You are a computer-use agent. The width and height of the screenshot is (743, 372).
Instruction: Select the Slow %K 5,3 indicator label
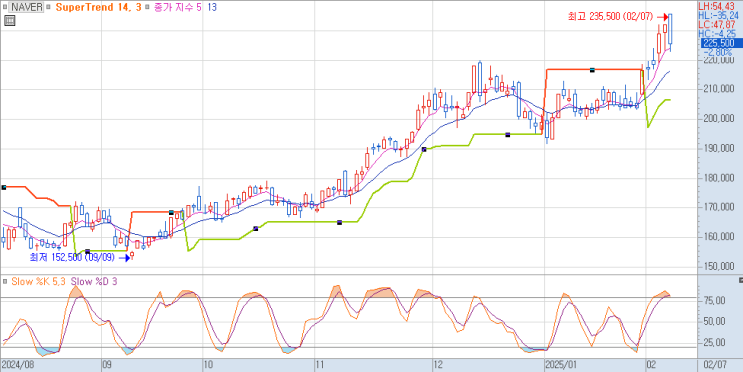39,281
